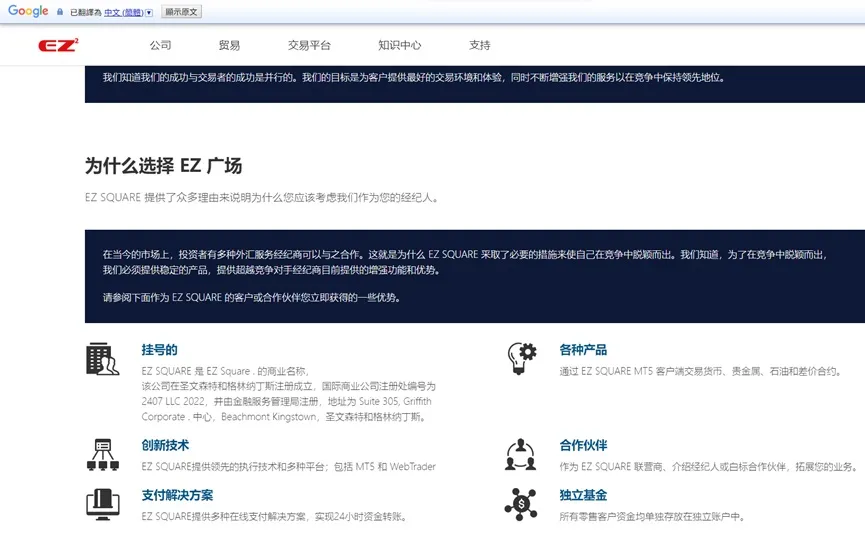865x556 pixels.
Task: Open the 公司 menu
Action: click(x=160, y=45)
